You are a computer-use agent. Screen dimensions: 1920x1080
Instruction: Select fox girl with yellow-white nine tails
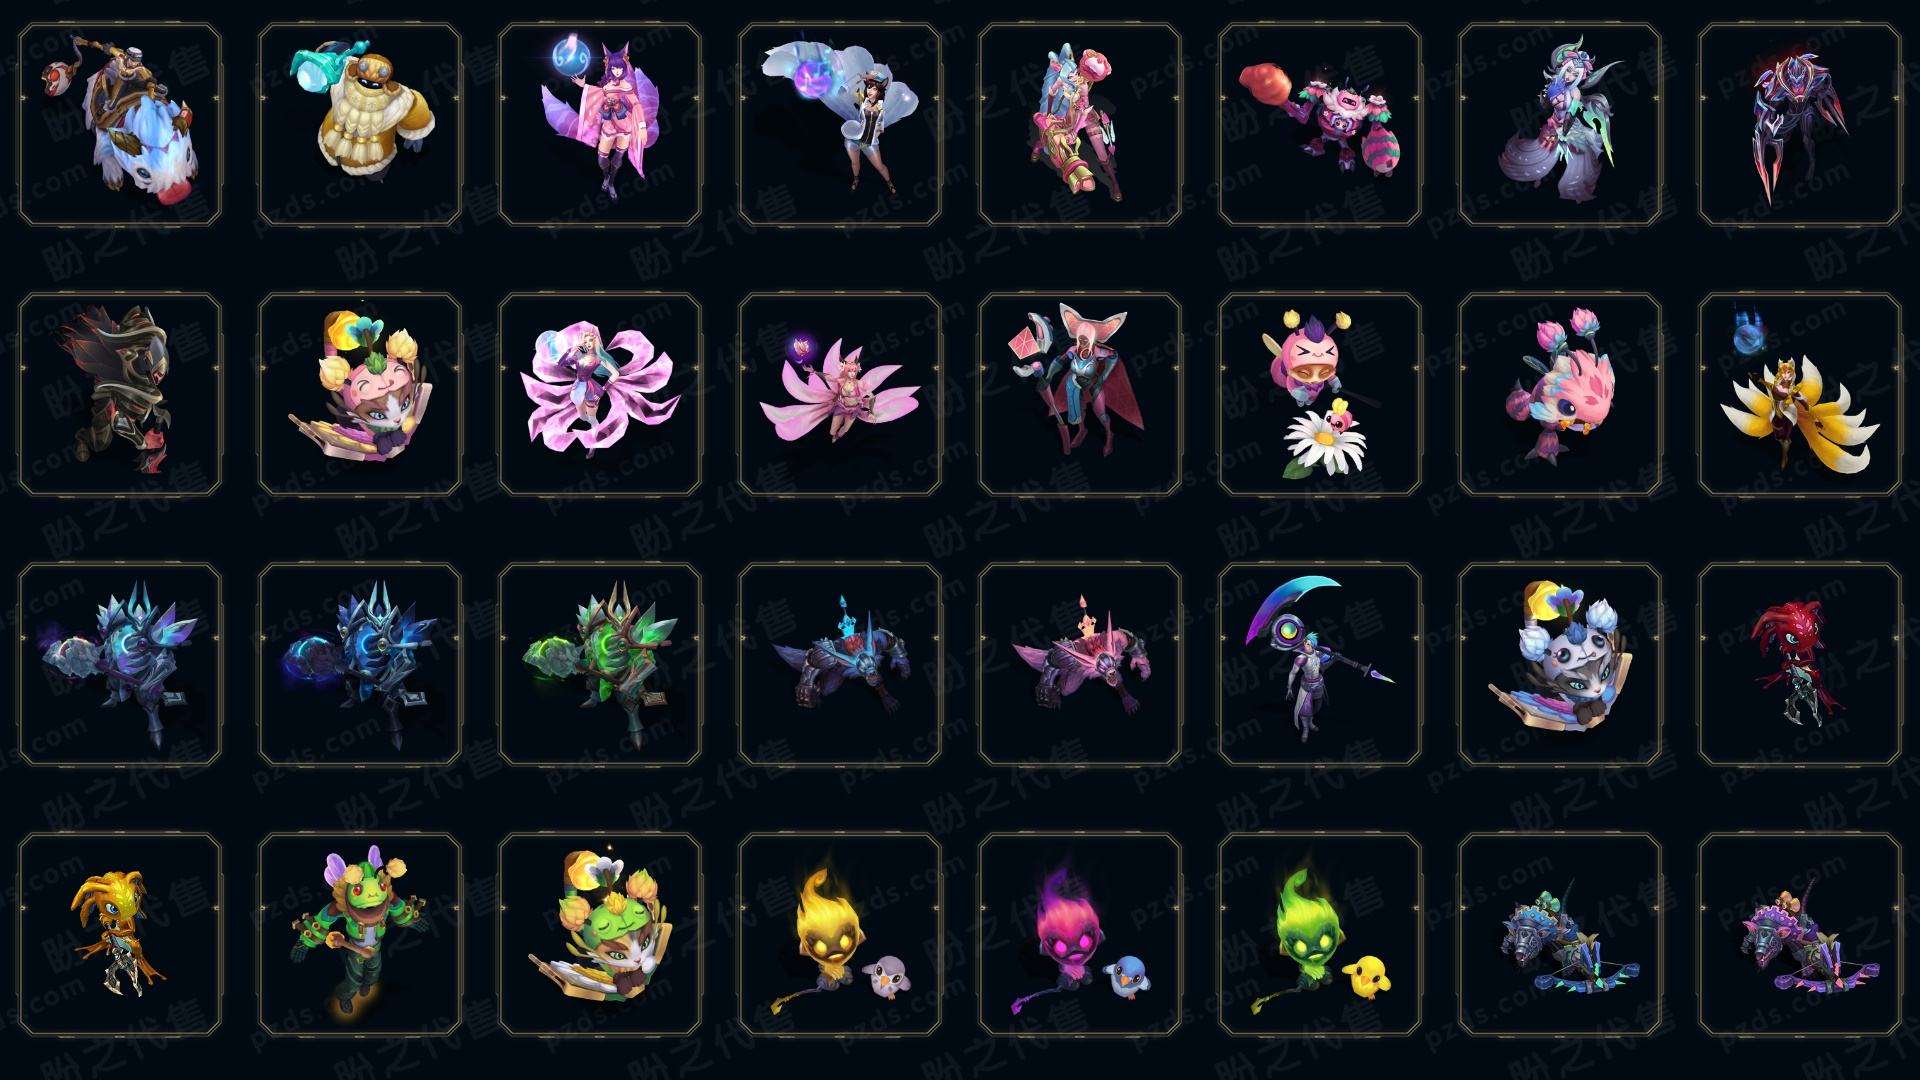click(x=1800, y=395)
